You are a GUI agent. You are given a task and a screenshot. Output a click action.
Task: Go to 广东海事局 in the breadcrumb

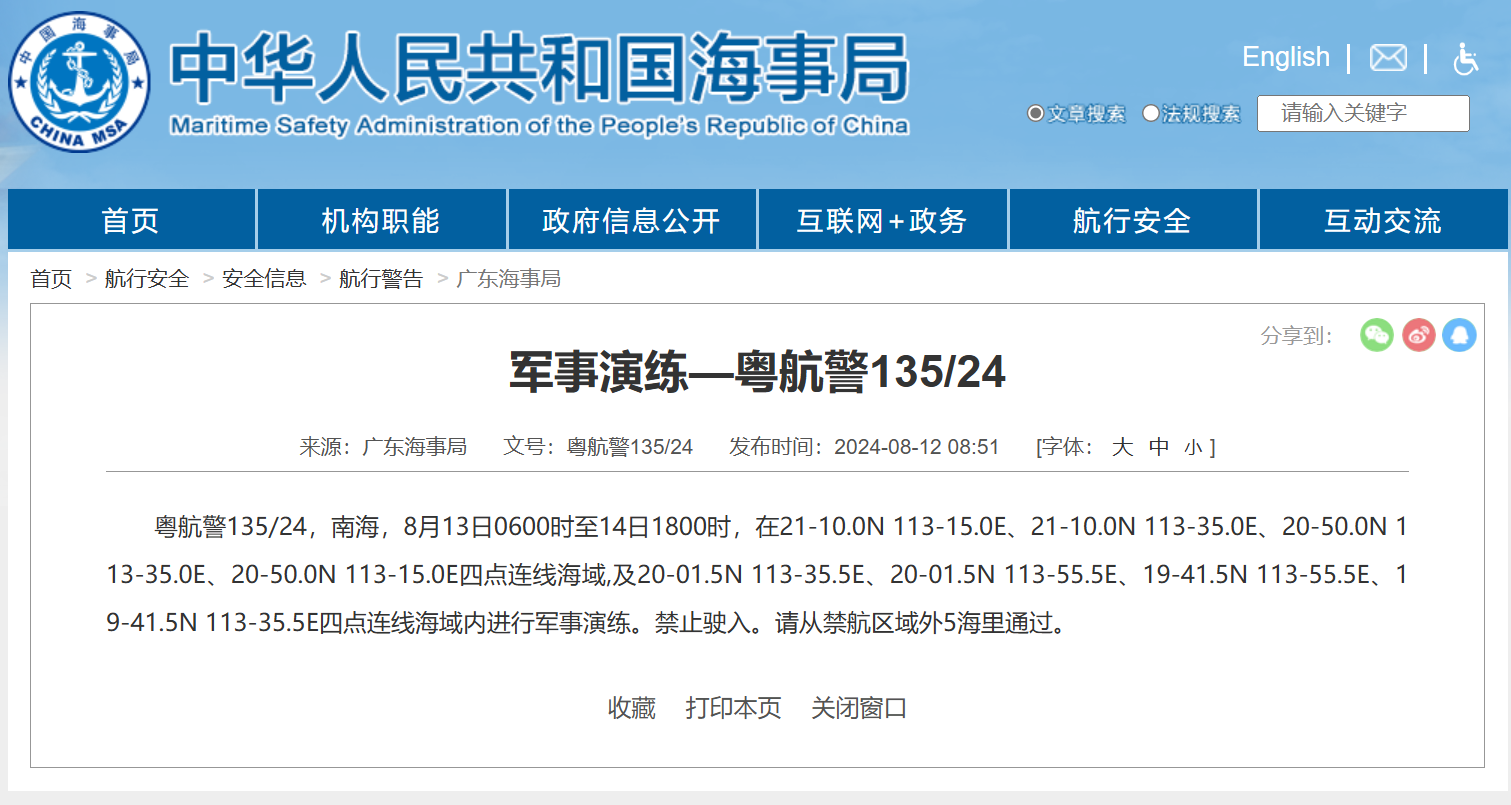[x=509, y=279]
